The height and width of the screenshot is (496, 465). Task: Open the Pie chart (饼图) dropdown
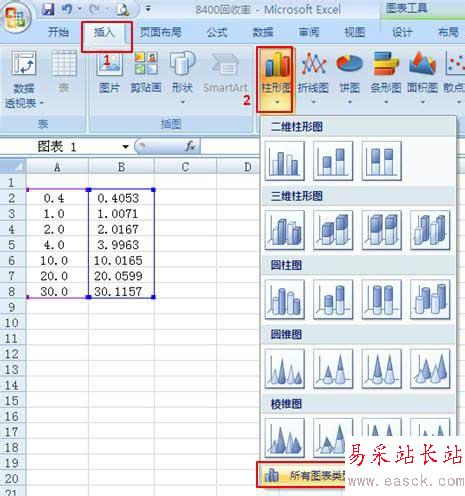(x=349, y=78)
